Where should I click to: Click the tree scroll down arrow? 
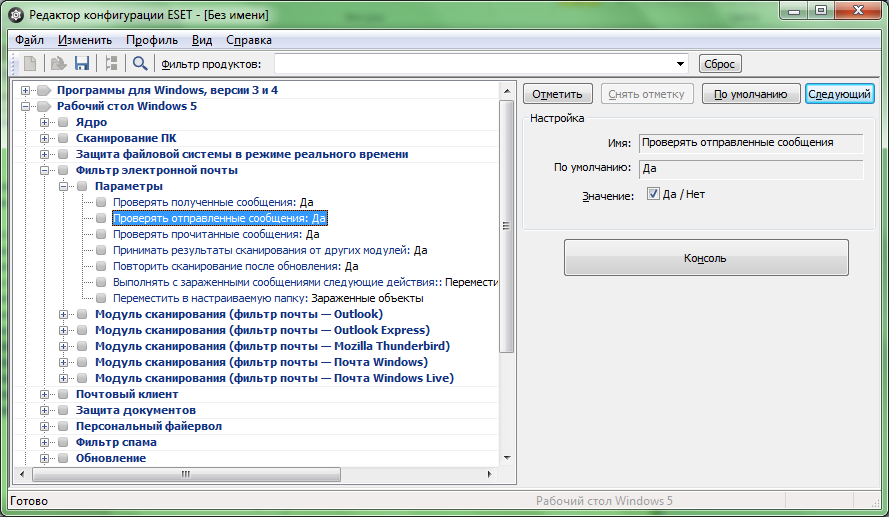click(507, 458)
